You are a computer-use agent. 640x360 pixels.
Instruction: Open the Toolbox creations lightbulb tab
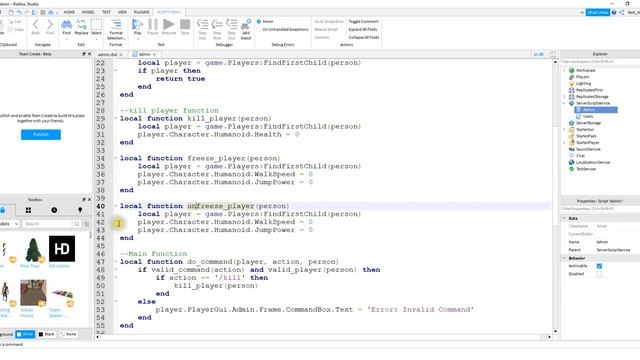pyautogui.click(x=80, y=210)
